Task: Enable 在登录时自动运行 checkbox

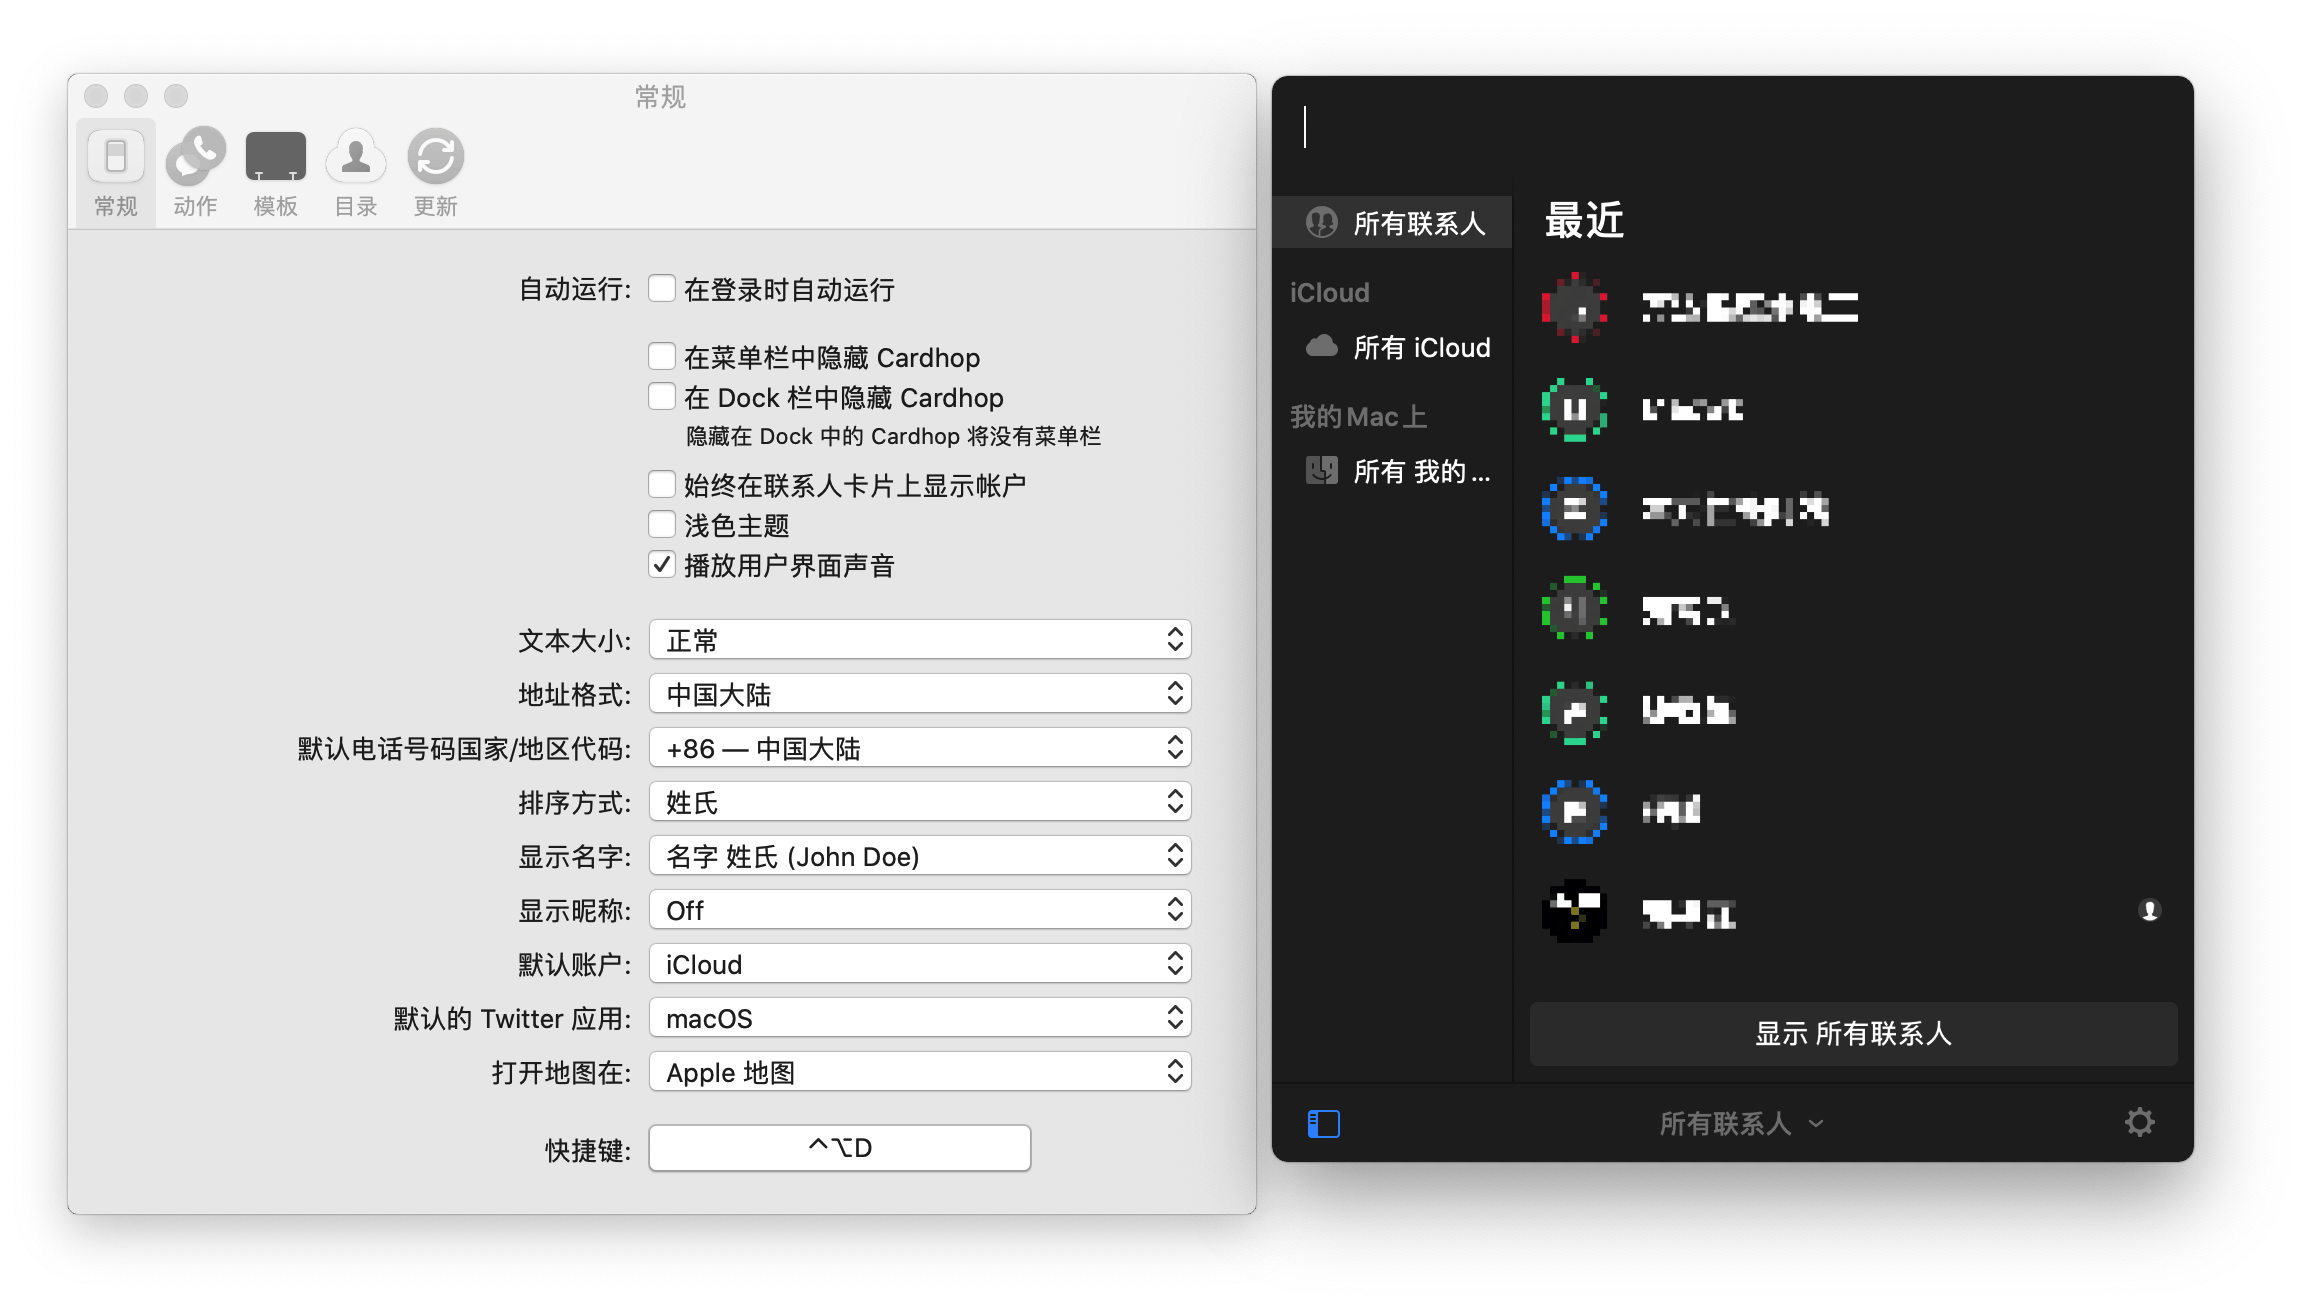Action: coord(661,289)
